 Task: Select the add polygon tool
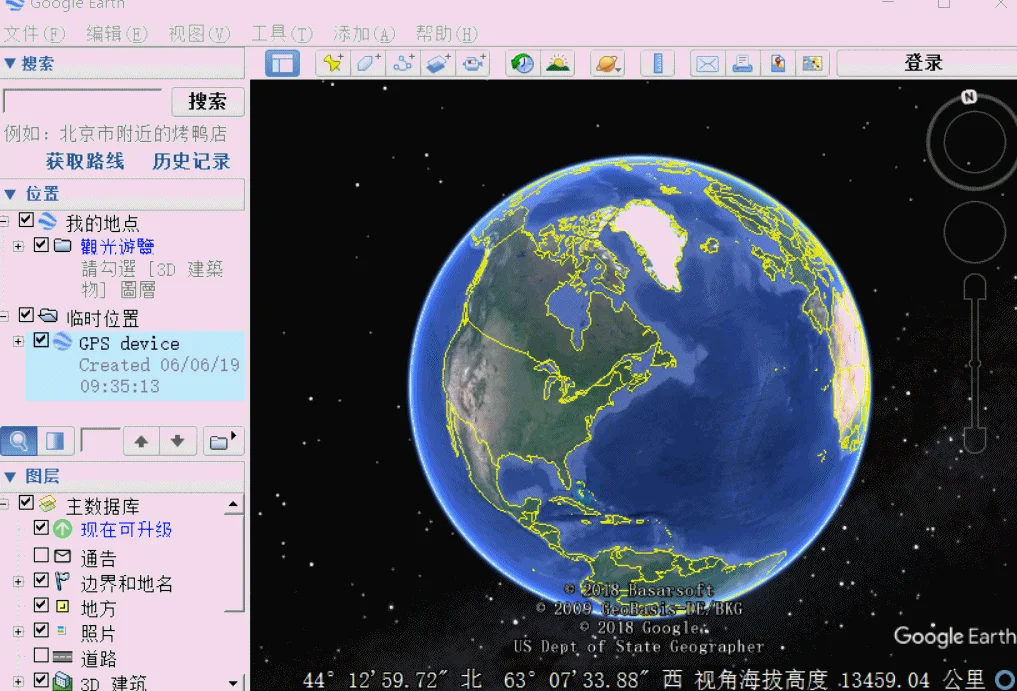[x=368, y=64]
